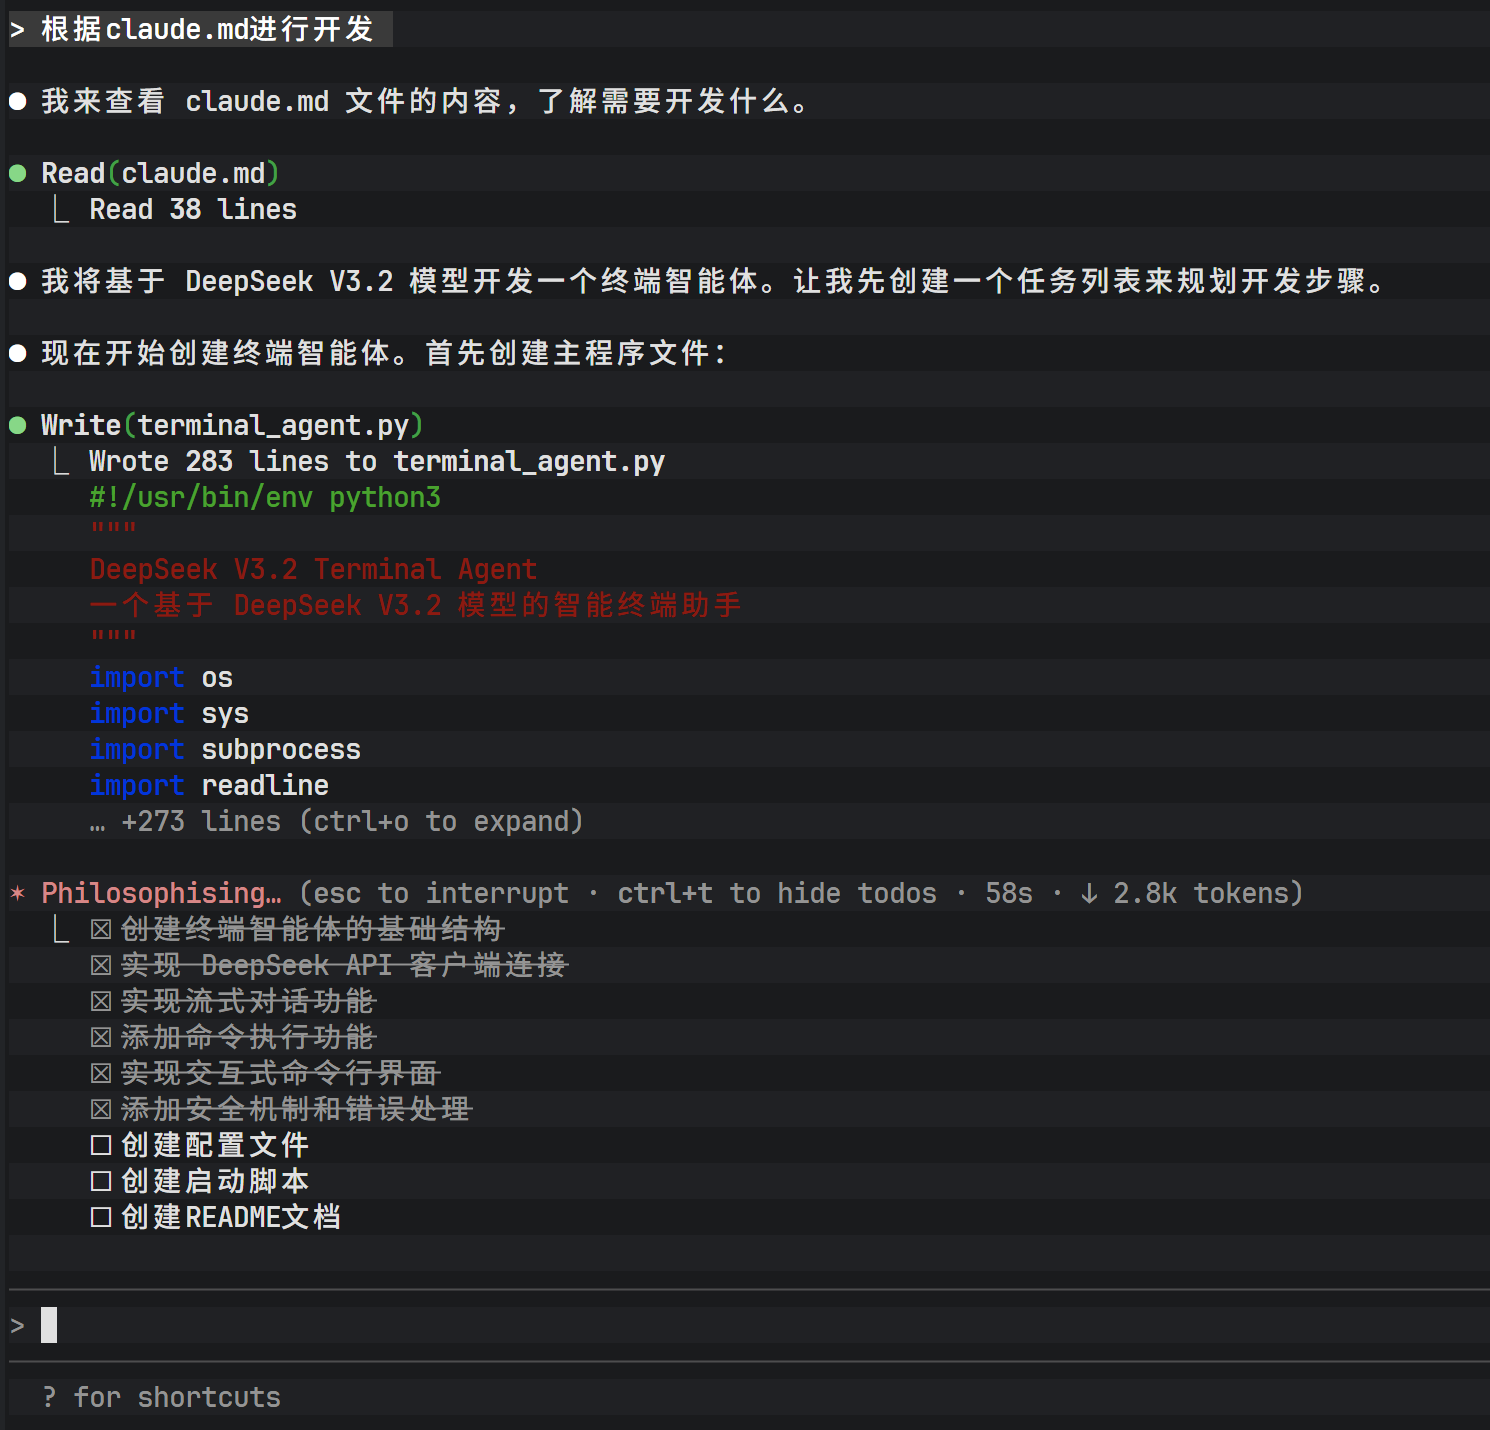Focus the command prompt input line
Viewport: 1490px width, 1430px height.
[x=700, y=1325]
